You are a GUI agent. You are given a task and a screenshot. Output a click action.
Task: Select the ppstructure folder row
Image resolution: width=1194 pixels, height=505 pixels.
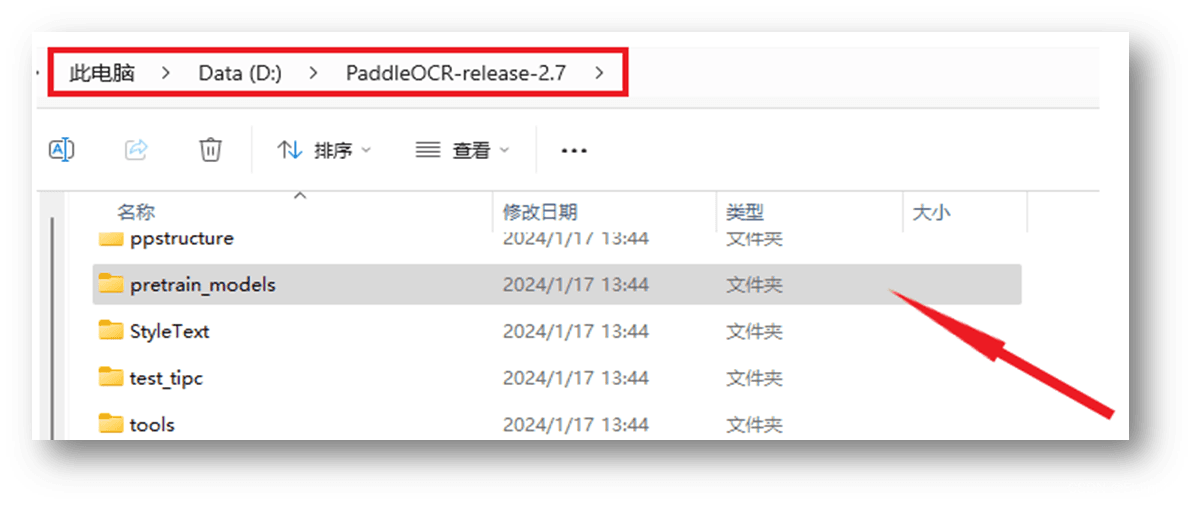pos(557,239)
